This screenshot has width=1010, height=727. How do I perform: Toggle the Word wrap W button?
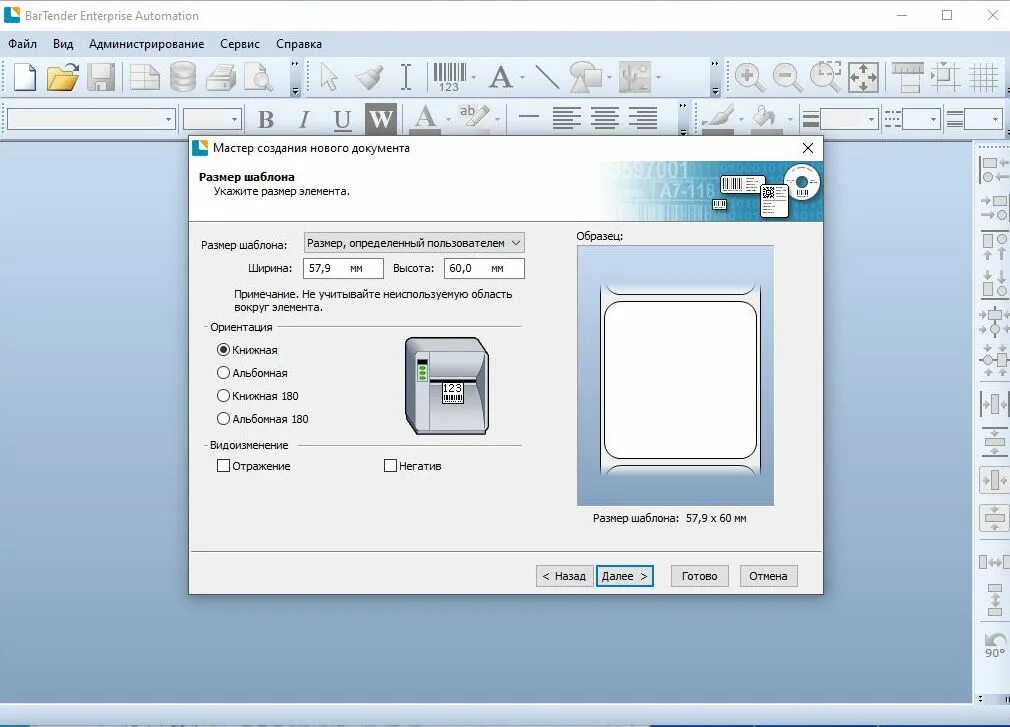click(x=380, y=118)
